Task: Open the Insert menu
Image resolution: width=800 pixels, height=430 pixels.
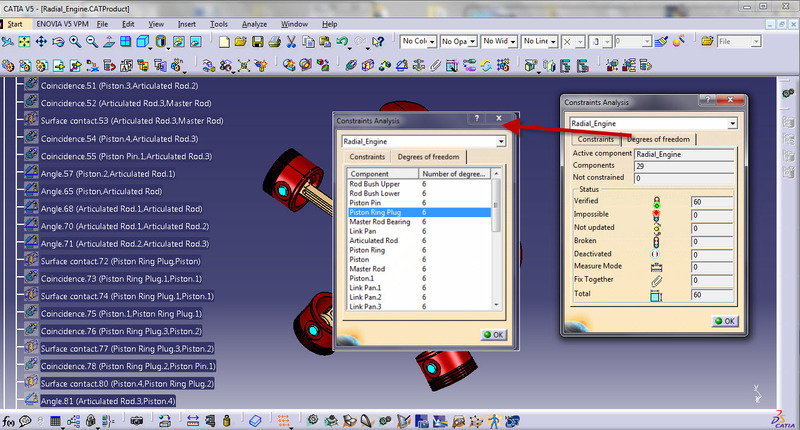Action: point(187,24)
